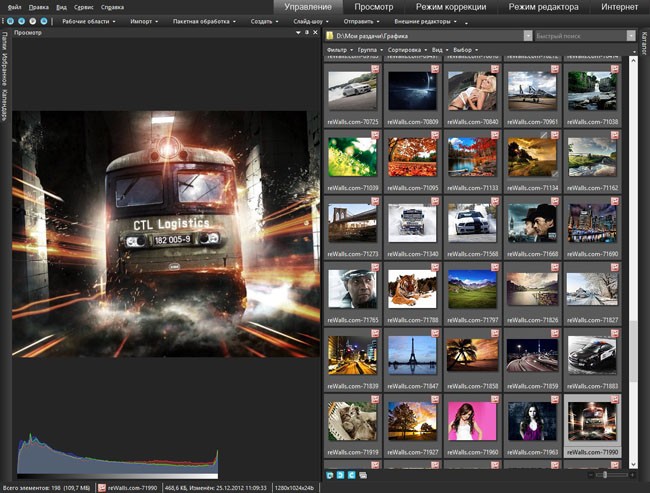Open the Пакетная обработка toolbar menu
650x493 pixels.
(202, 20)
